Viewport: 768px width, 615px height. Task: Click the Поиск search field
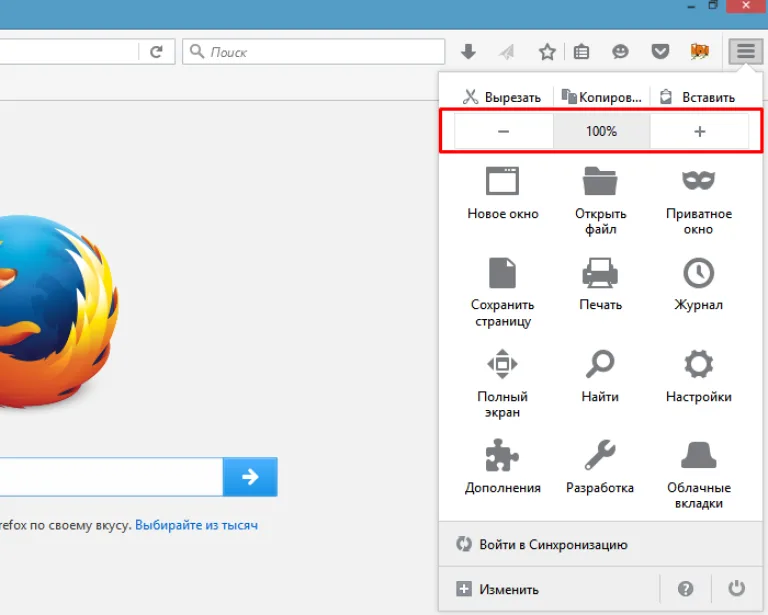pos(313,51)
